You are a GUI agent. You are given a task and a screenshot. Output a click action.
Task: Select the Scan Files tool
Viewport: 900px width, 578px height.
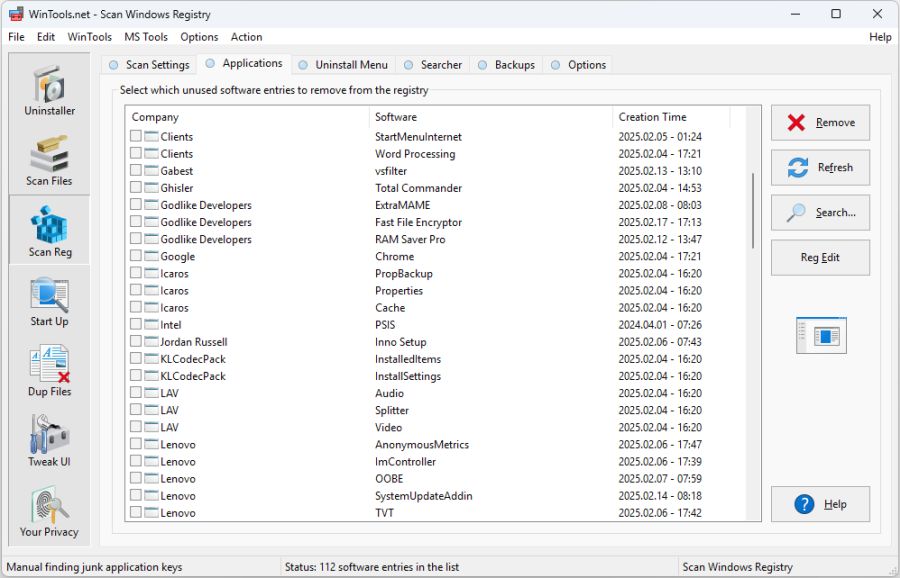48,160
